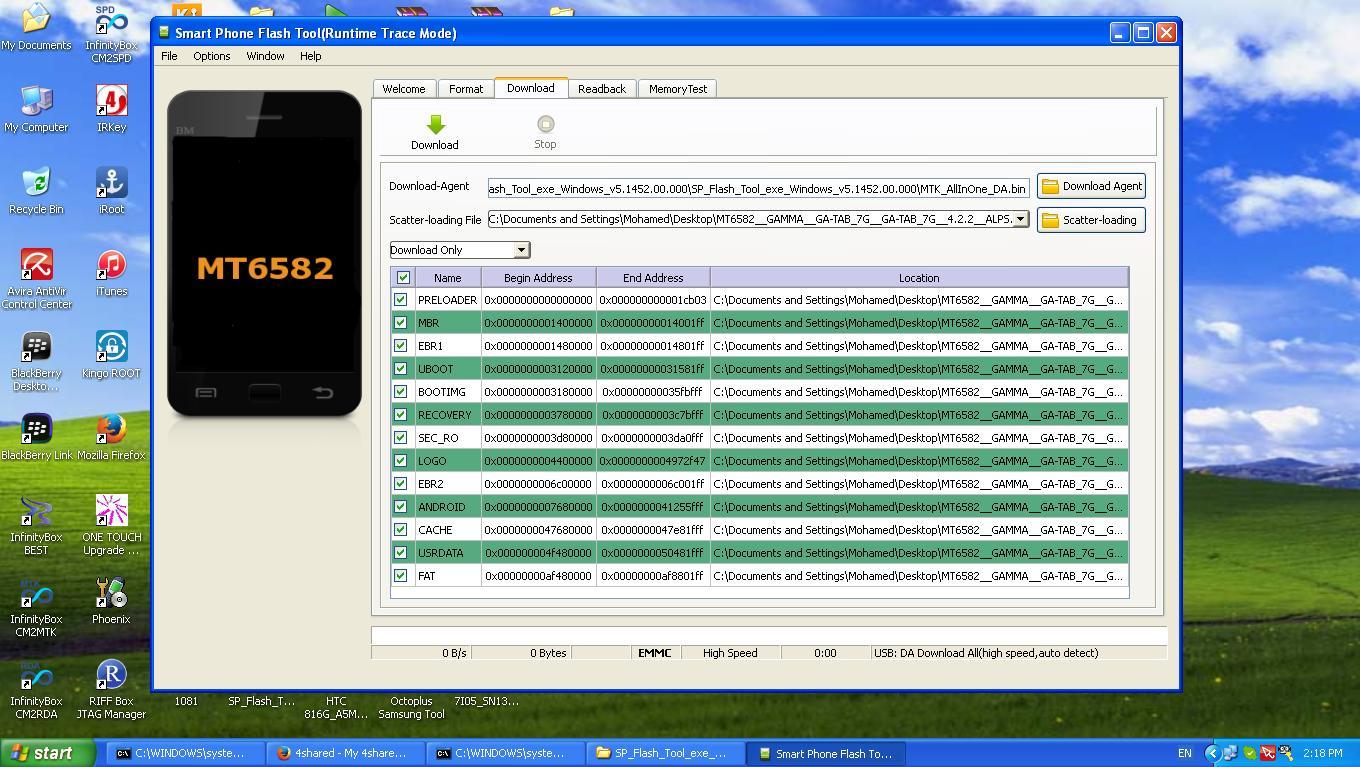Open ONE TOUCH Upgrade icon
Image resolution: width=1360 pixels, height=767 pixels.
111,525
